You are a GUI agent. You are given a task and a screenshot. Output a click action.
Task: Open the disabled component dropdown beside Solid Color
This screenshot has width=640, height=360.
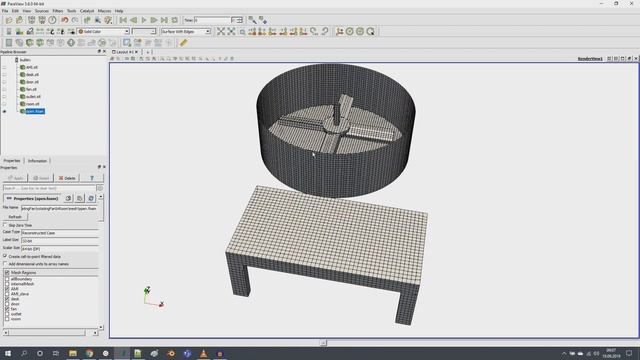coord(144,31)
